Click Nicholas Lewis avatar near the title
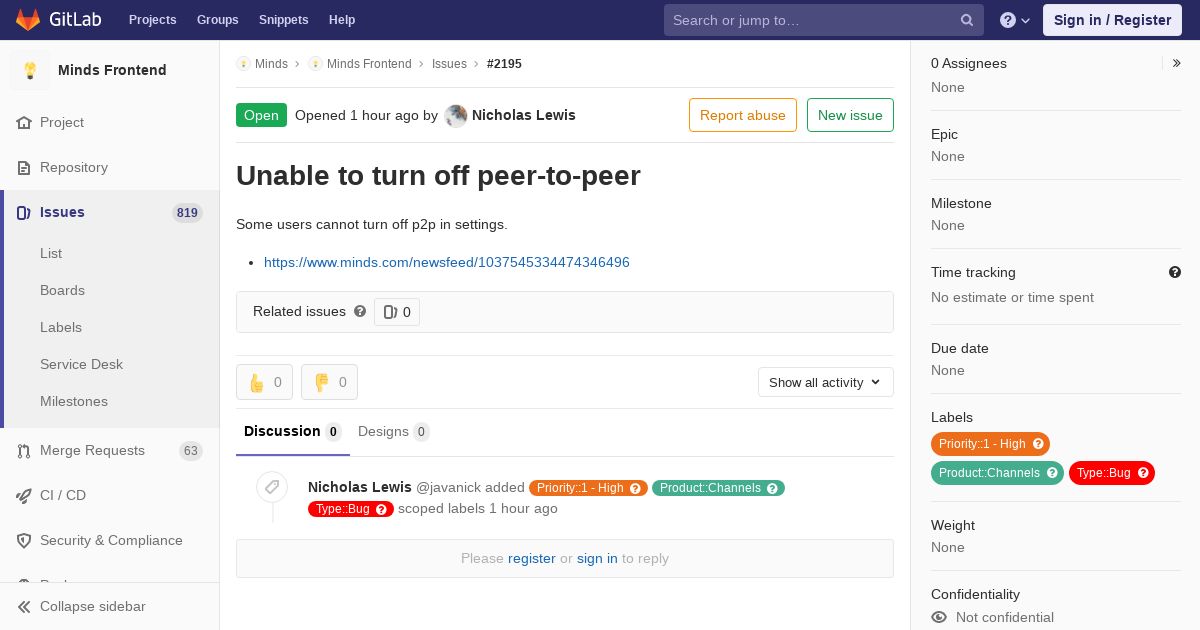The height and width of the screenshot is (630, 1200). tap(456, 115)
